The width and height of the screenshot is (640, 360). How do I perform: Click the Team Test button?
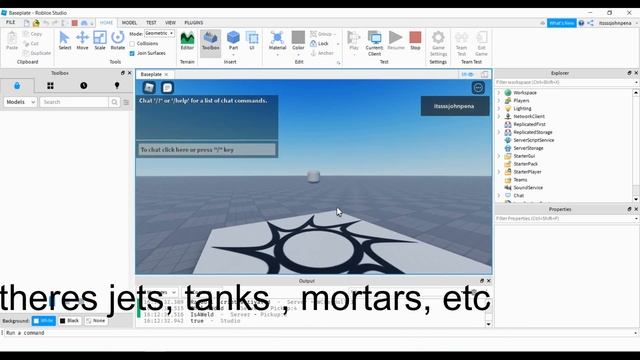[461, 42]
